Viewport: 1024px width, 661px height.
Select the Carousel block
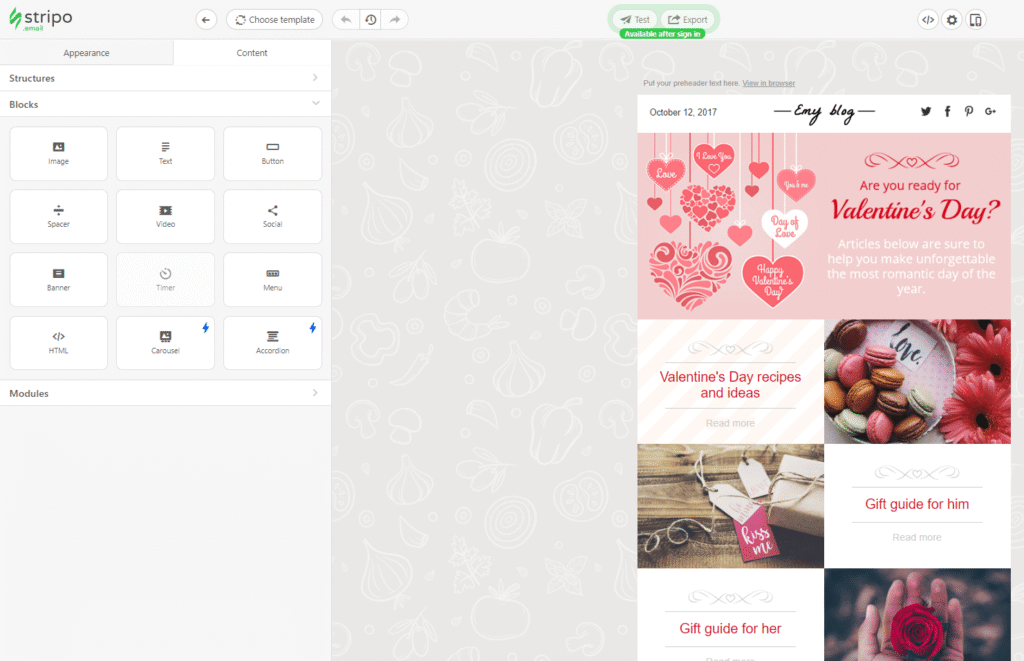(x=165, y=342)
